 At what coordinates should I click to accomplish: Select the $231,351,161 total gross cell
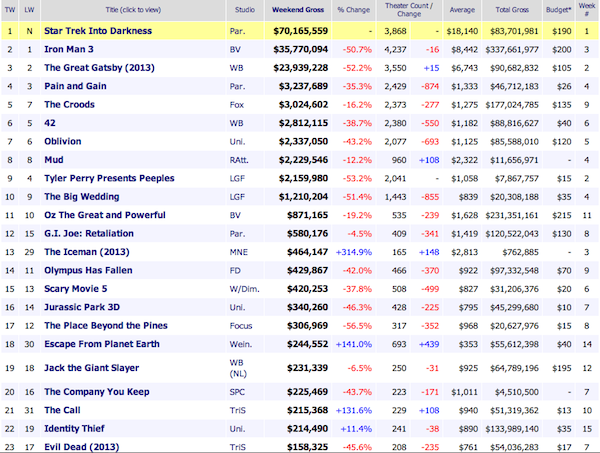[512, 215]
